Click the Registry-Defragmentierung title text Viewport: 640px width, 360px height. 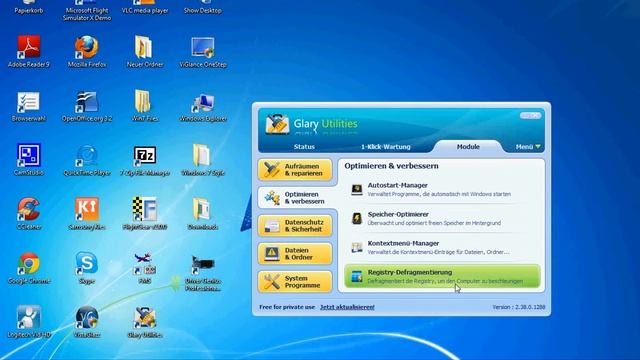[x=410, y=272]
